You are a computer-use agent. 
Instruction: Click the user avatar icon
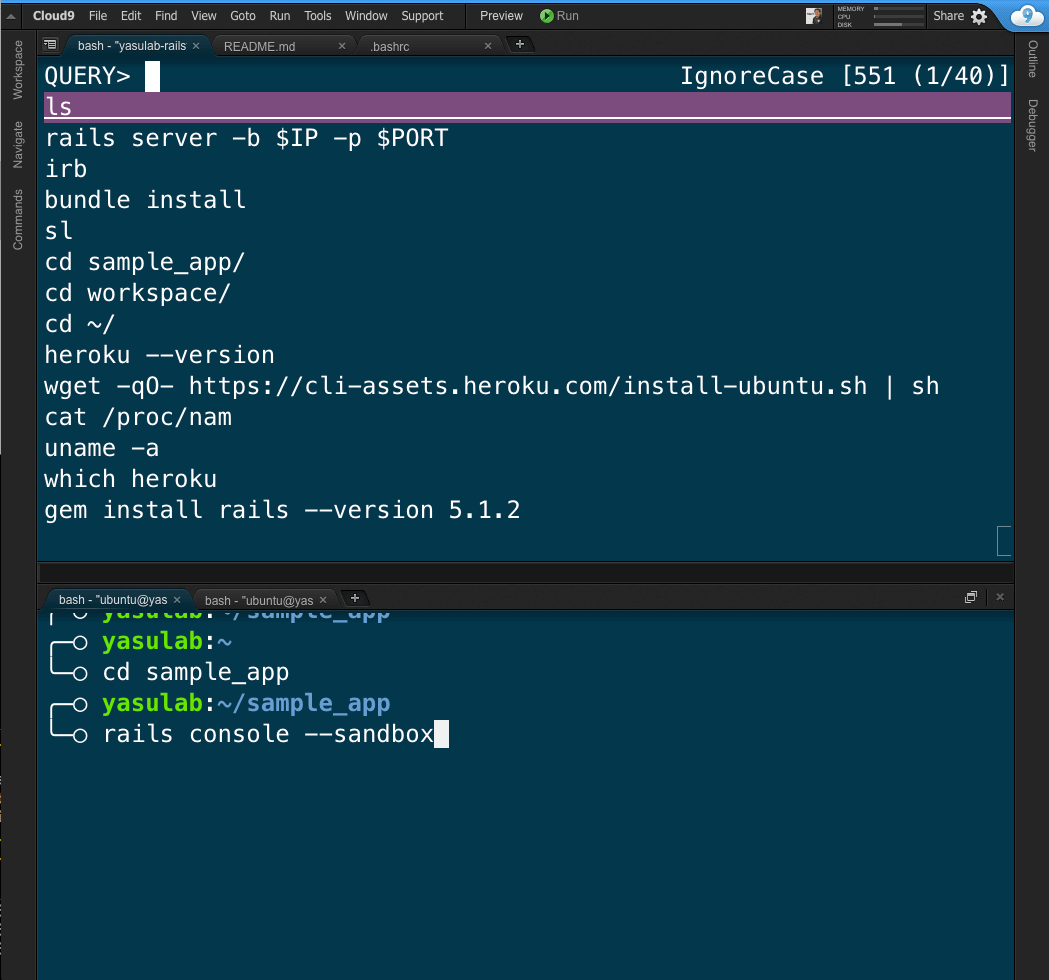(814, 16)
